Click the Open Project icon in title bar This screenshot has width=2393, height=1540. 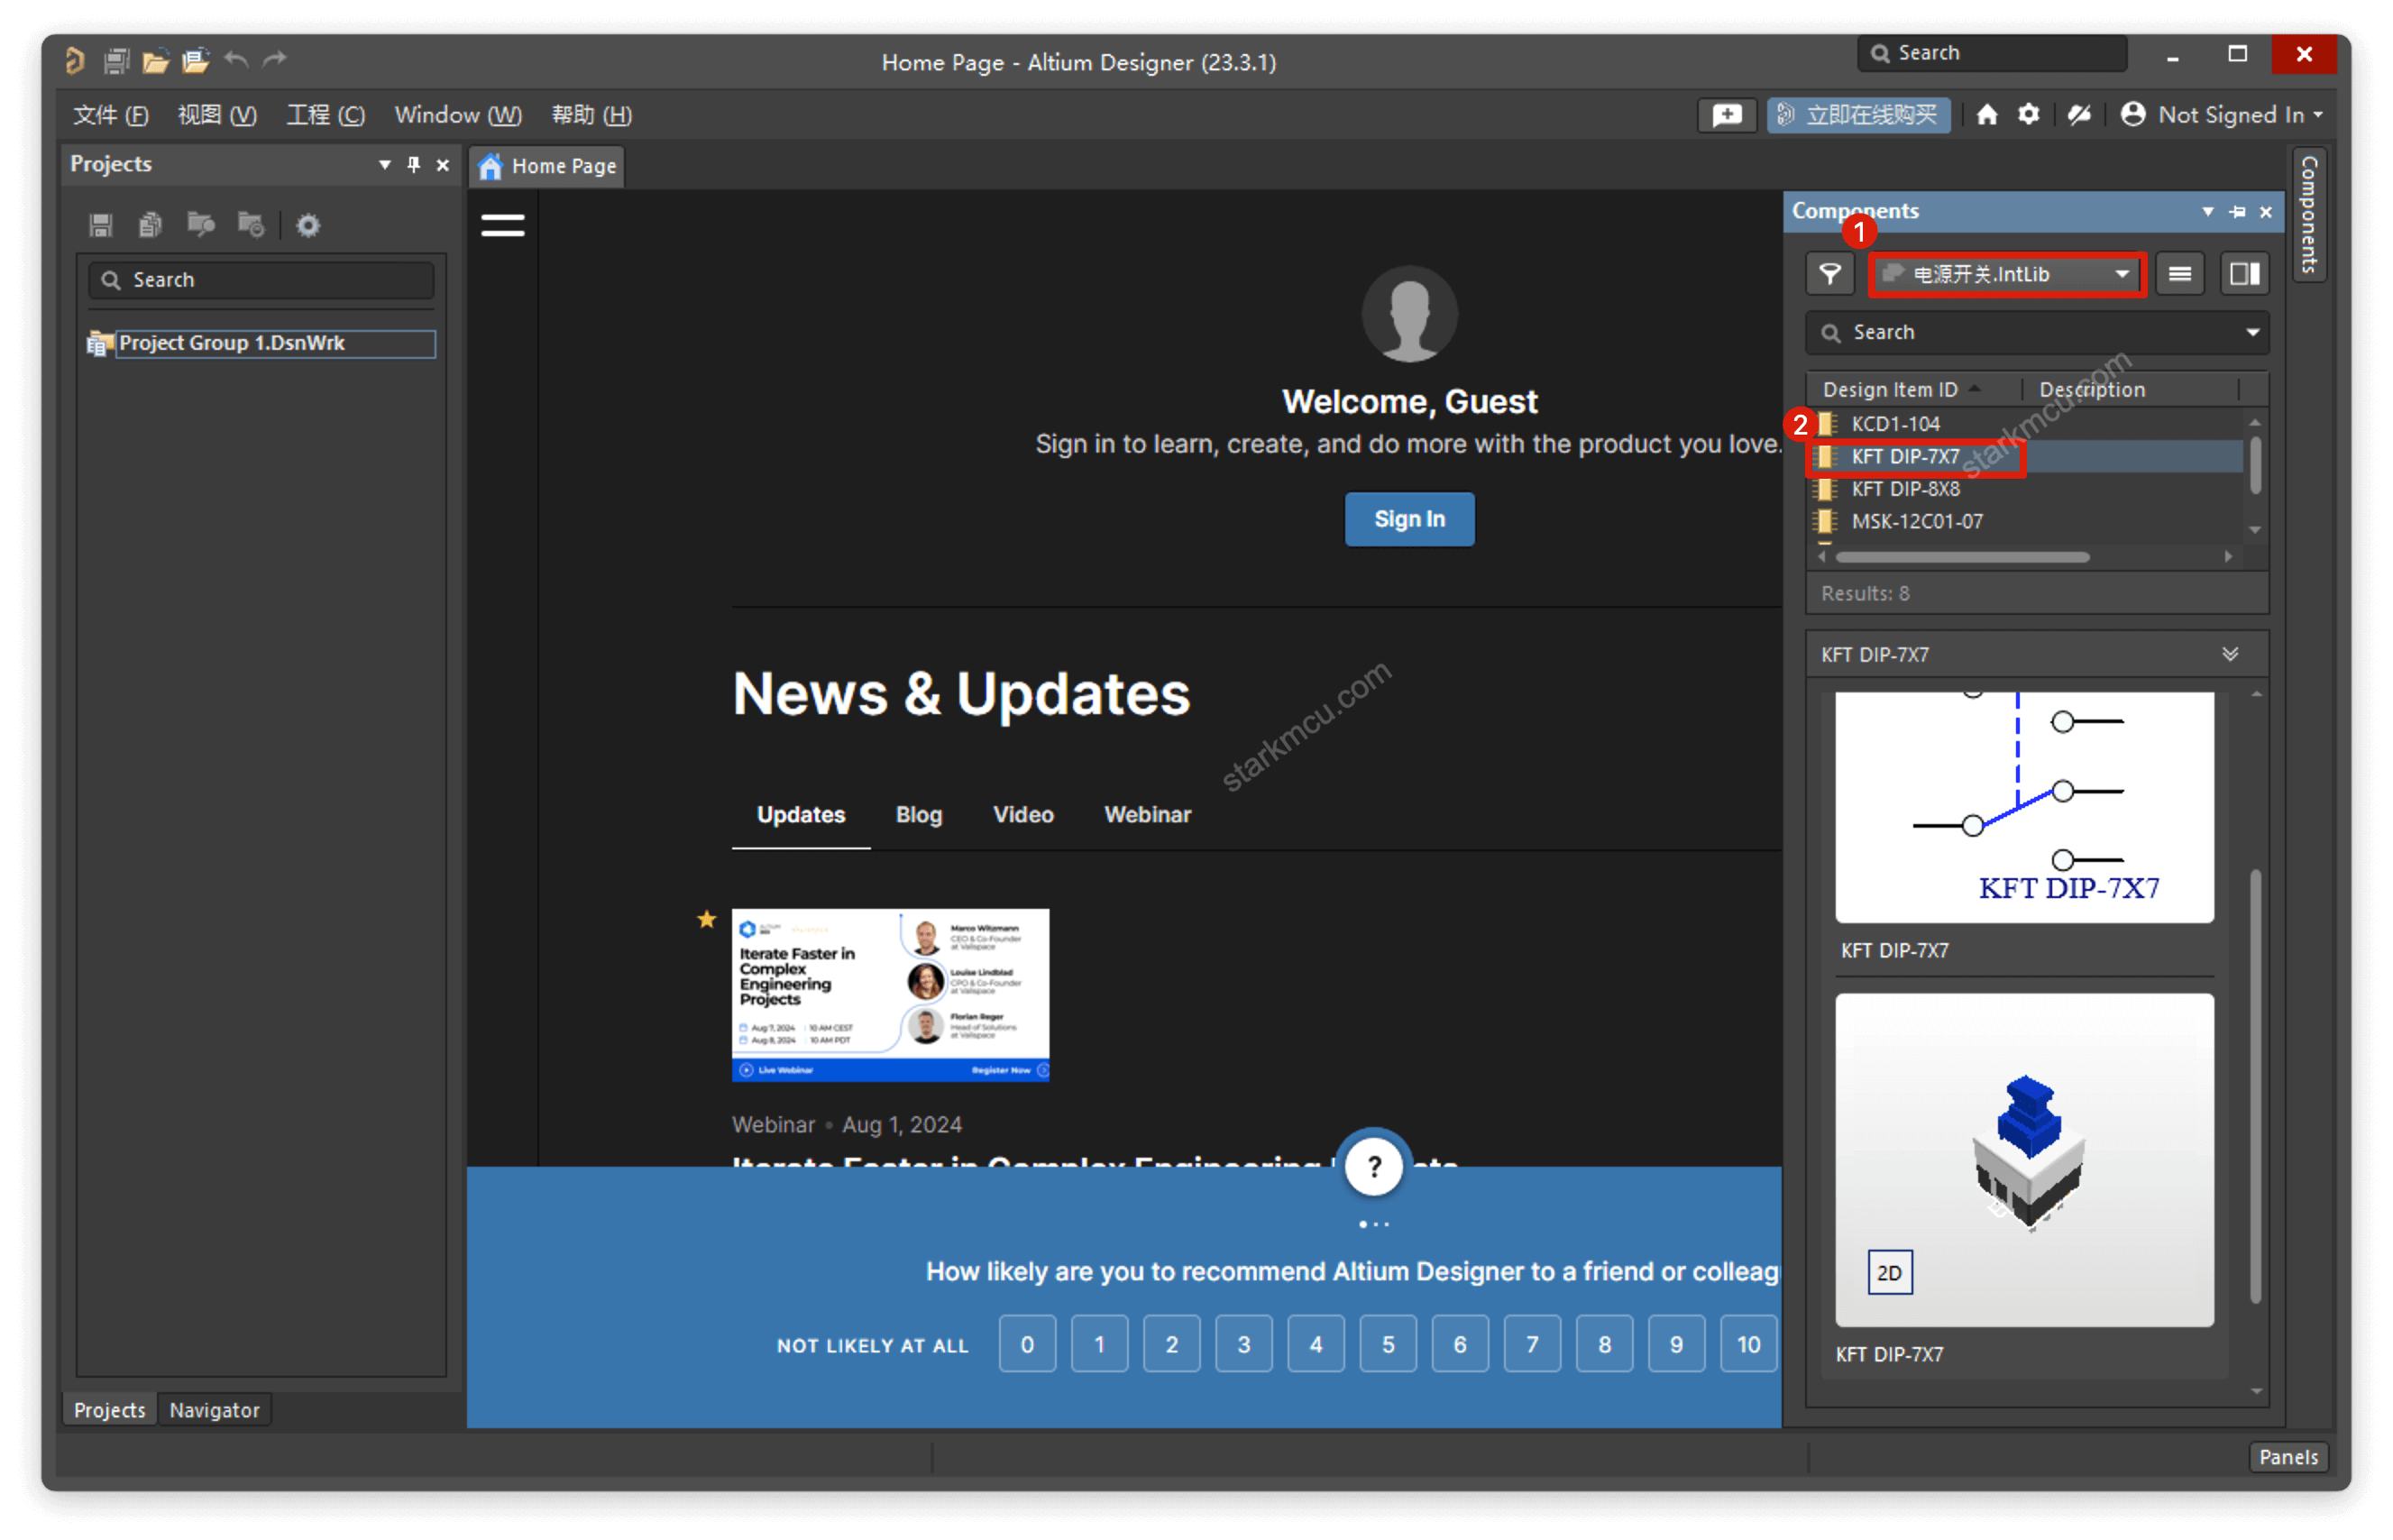[195, 61]
